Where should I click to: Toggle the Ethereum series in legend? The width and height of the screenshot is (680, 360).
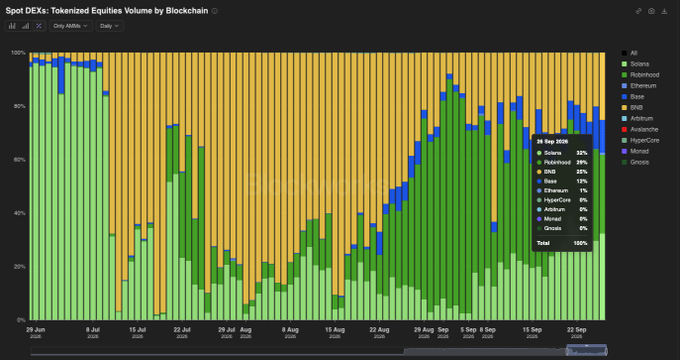(x=639, y=86)
